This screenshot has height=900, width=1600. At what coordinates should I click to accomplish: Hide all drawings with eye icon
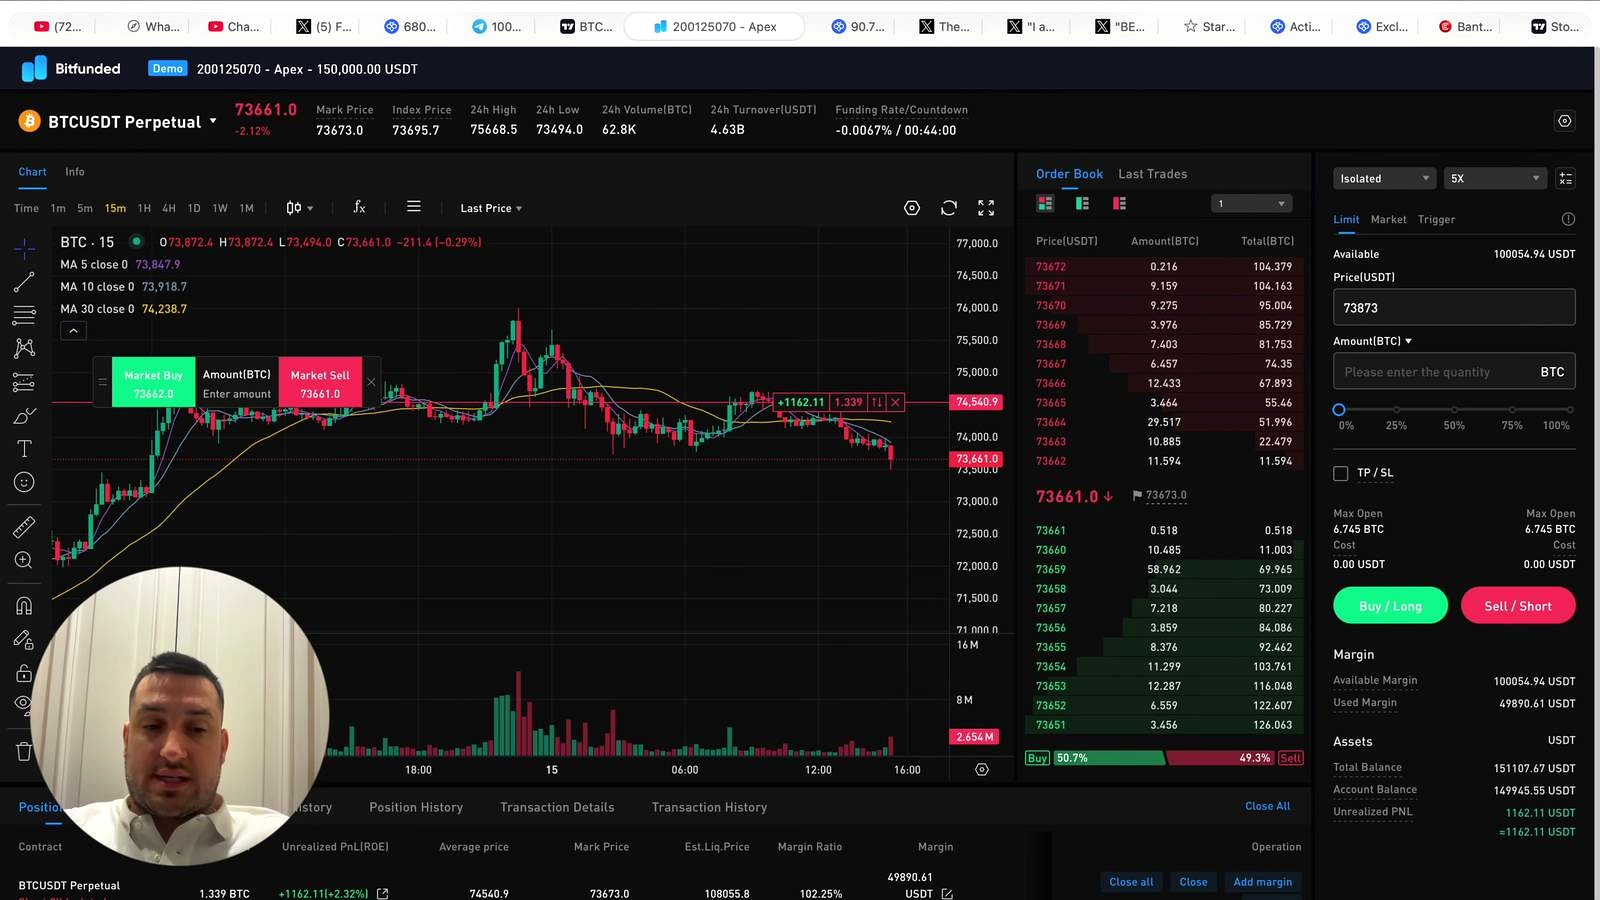(24, 704)
